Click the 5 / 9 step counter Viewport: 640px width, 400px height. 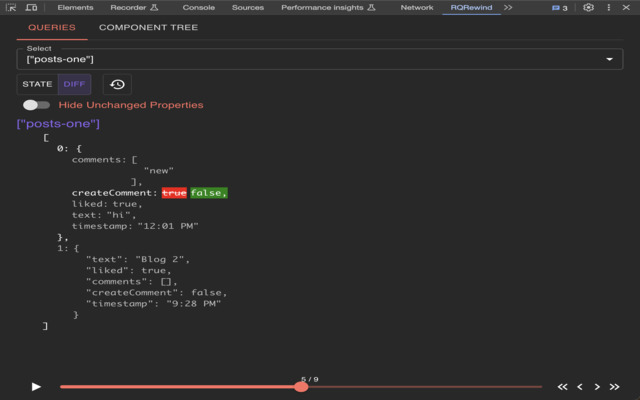tap(310, 379)
